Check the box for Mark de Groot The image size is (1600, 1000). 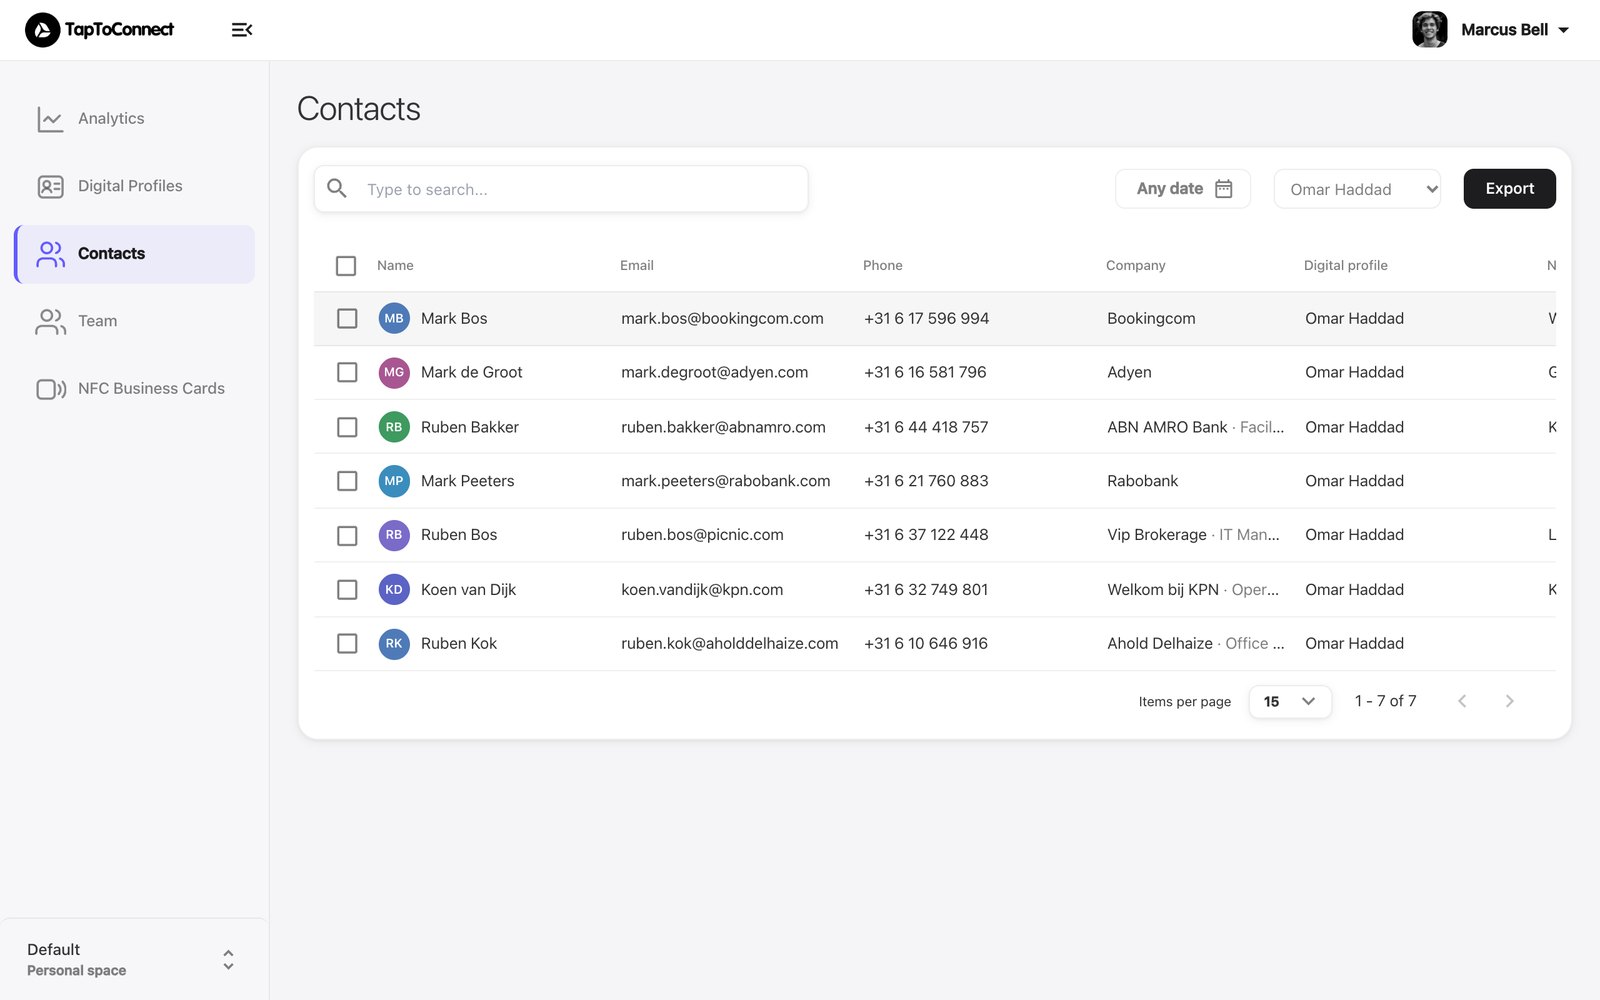click(347, 372)
